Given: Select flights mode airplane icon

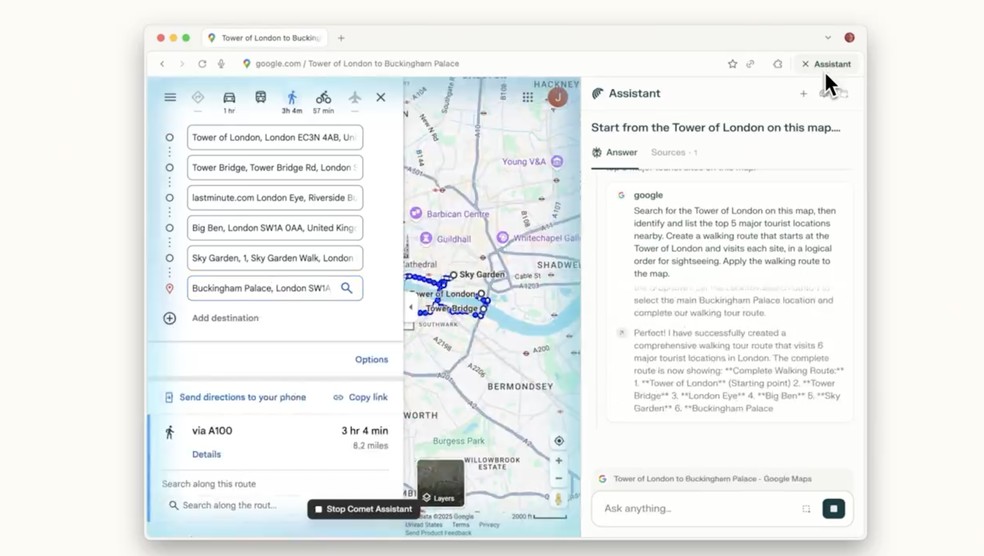Looking at the screenshot, I should 355,97.
